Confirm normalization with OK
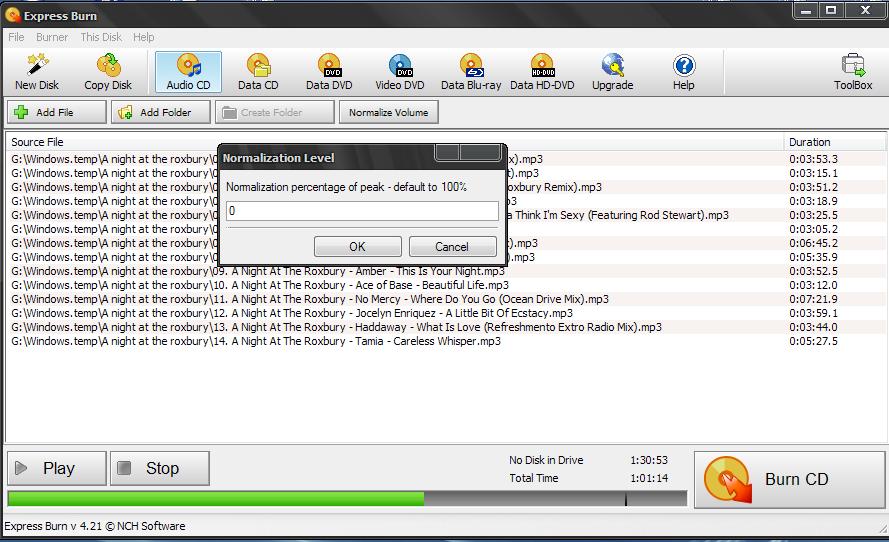The image size is (889, 542). coord(357,247)
